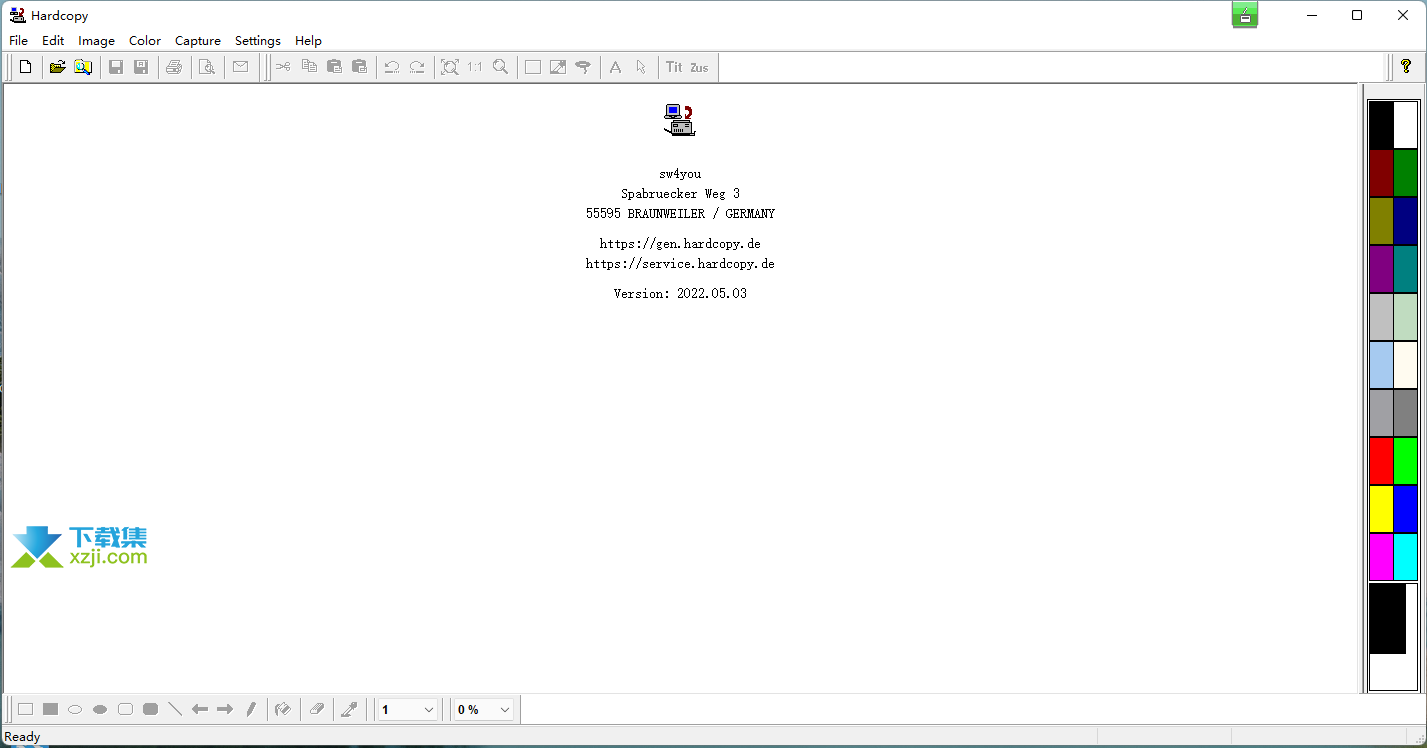Pick the navy blue color swatch
Screen dimensions: 1427x748
(x=1406, y=221)
